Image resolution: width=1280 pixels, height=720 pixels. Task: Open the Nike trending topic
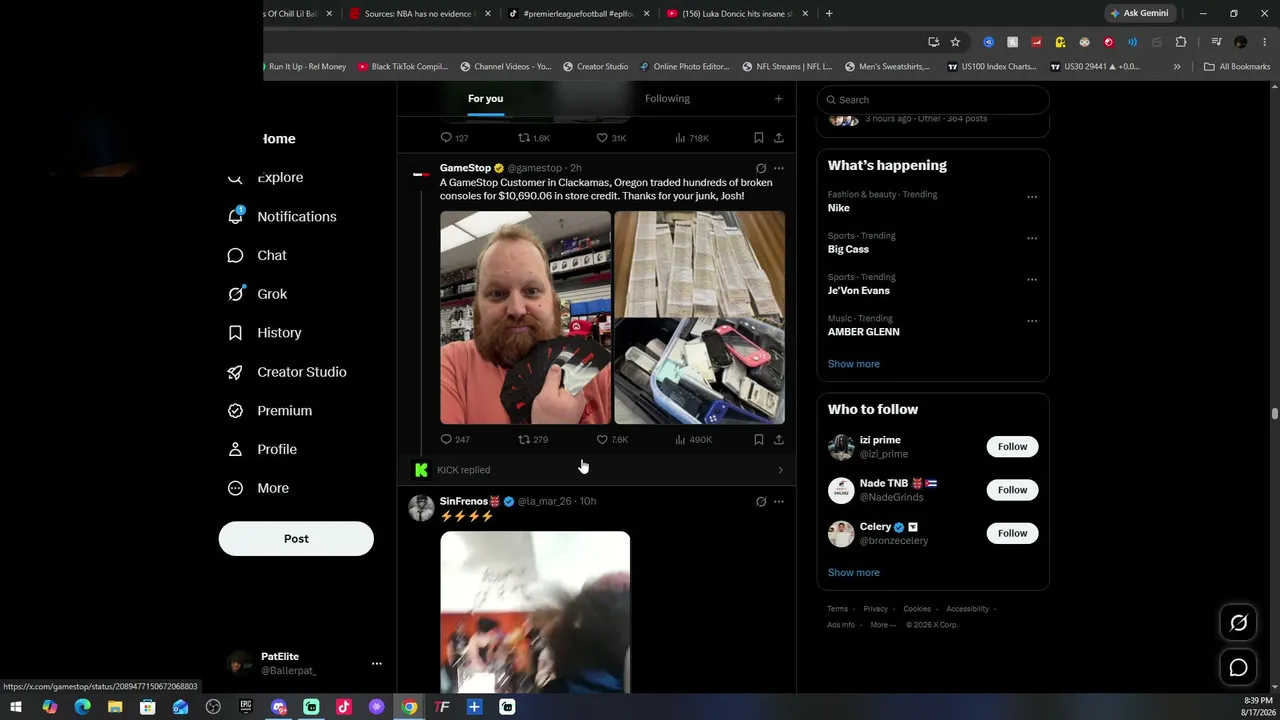pos(839,208)
